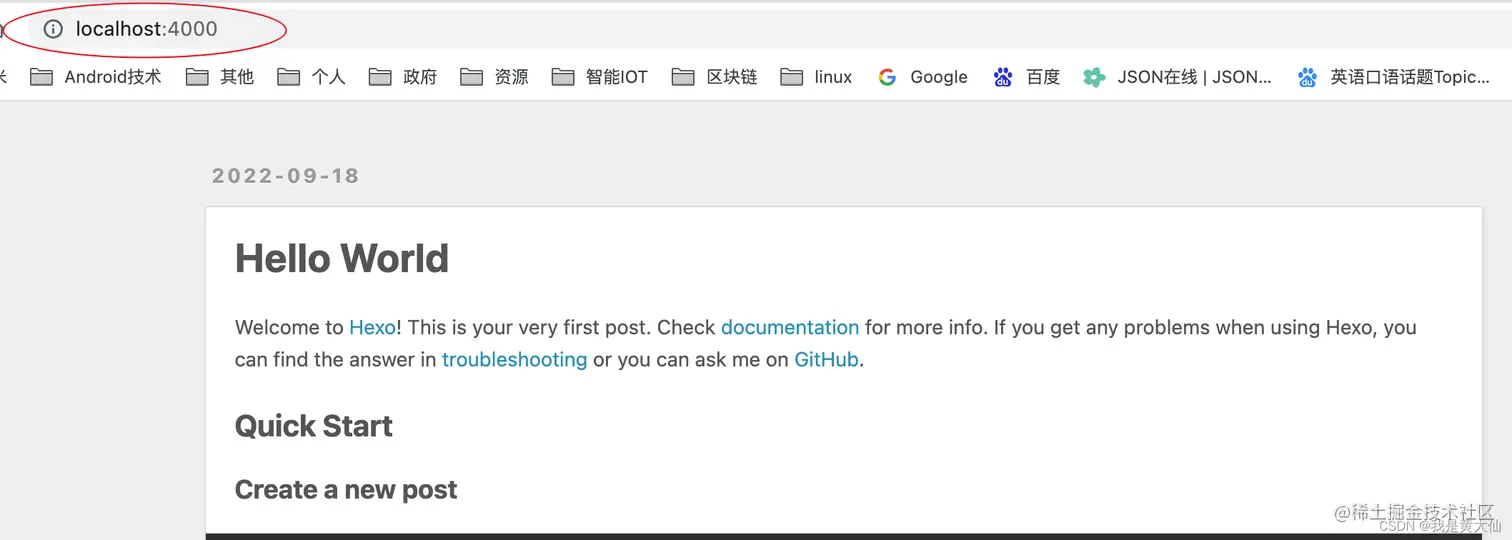The height and width of the screenshot is (540, 1512).
Task: Open the Hello World post title
Action: [x=342, y=259]
